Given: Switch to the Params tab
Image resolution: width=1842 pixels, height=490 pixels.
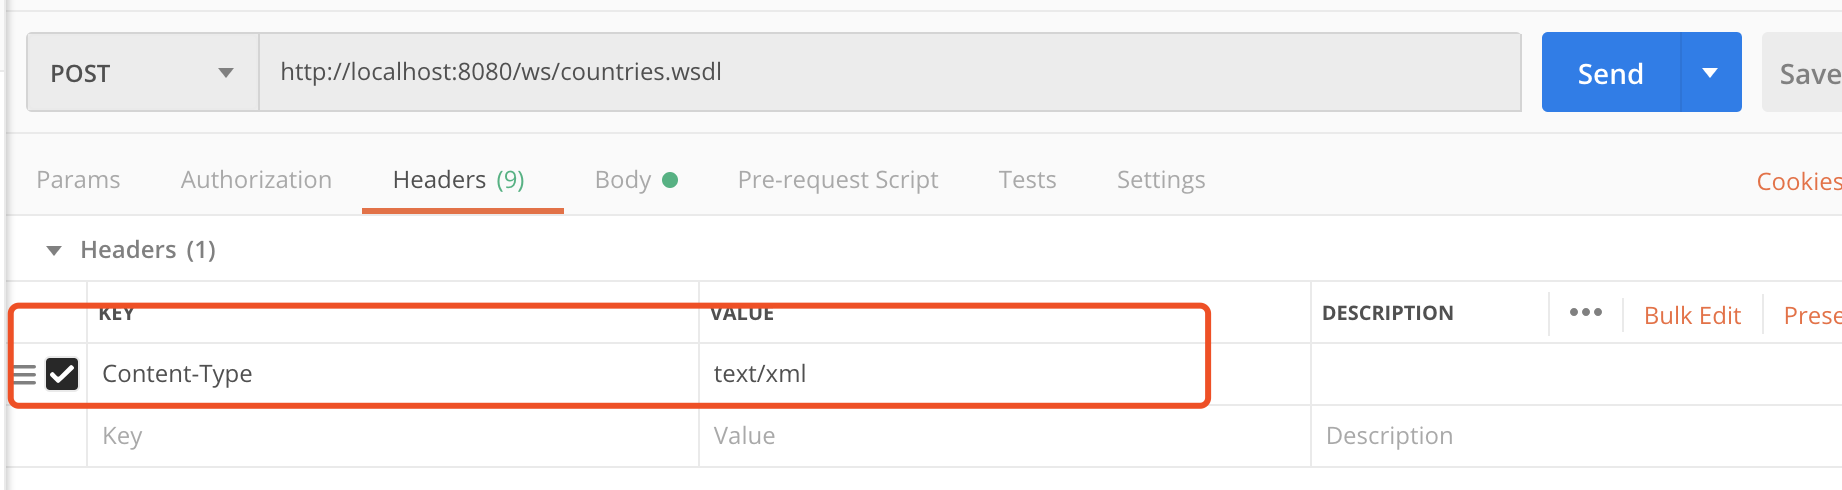Looking at the screenshot, I should click(x=78, y=180).
